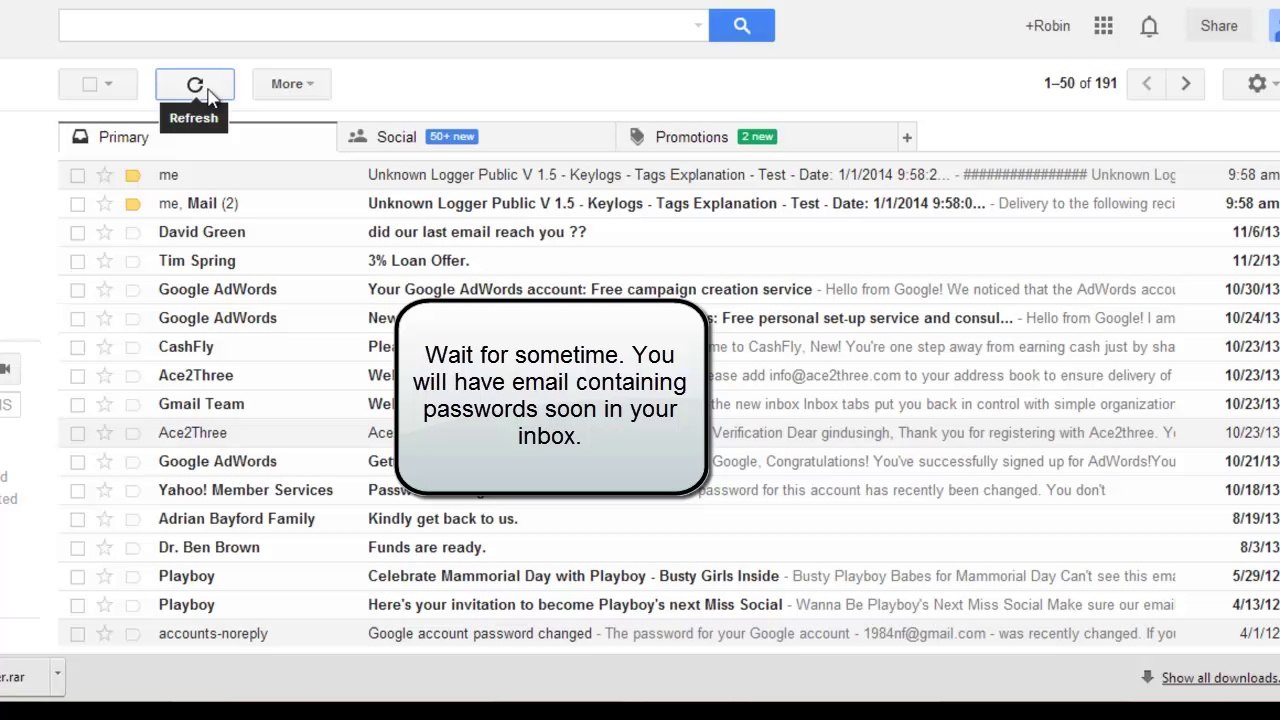The width and height of the screenshot is (1280, 720).
Task: Select the Yahoo! Member Services email checkbox
Action: 78,490
